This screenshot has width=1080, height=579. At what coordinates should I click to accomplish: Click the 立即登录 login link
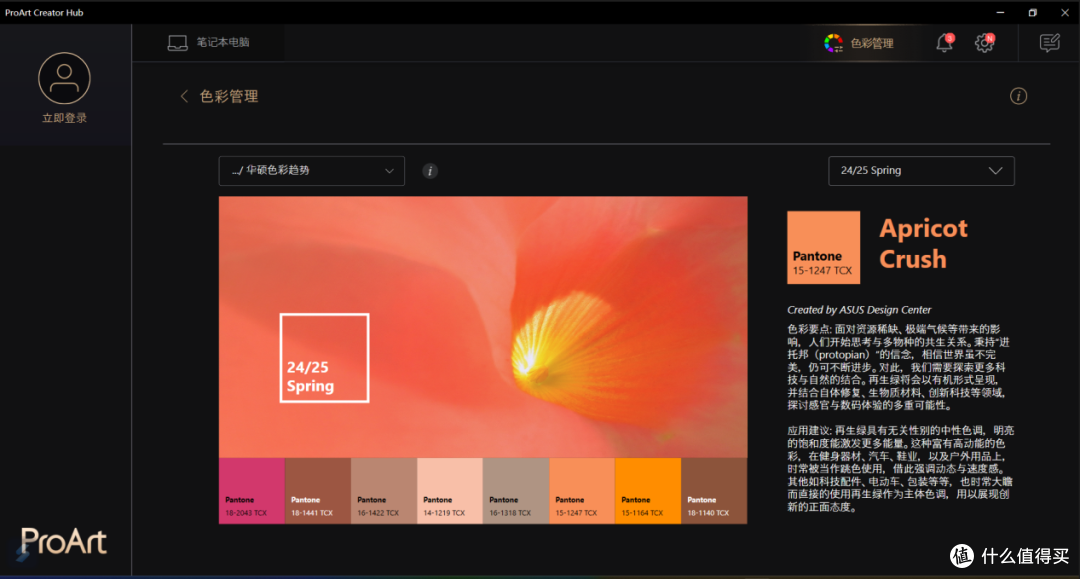pos(64,118)
